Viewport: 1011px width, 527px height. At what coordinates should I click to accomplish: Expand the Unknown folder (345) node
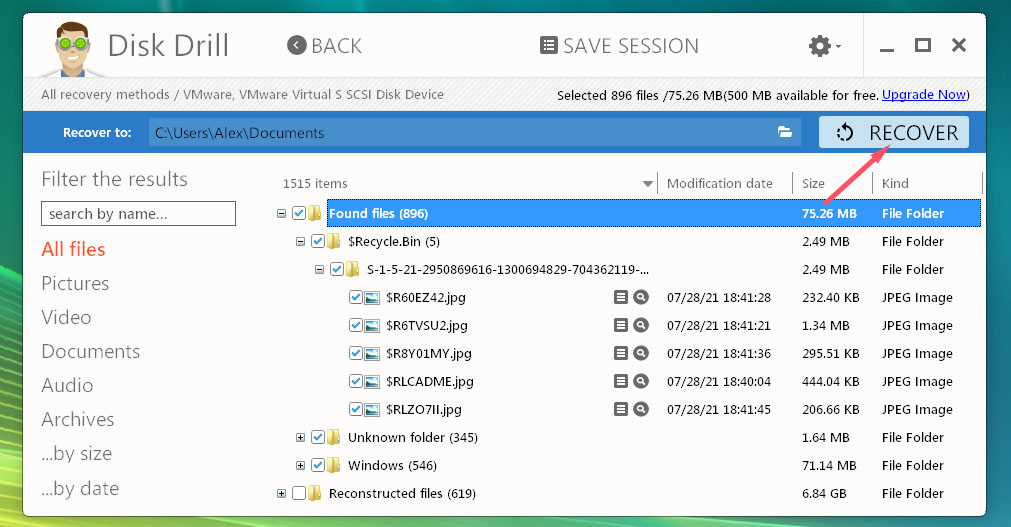(300, 437)
